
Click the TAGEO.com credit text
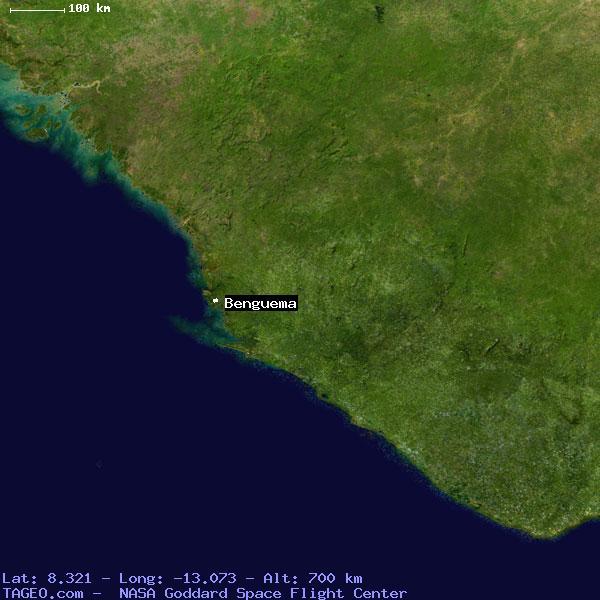tap(43, 593)
